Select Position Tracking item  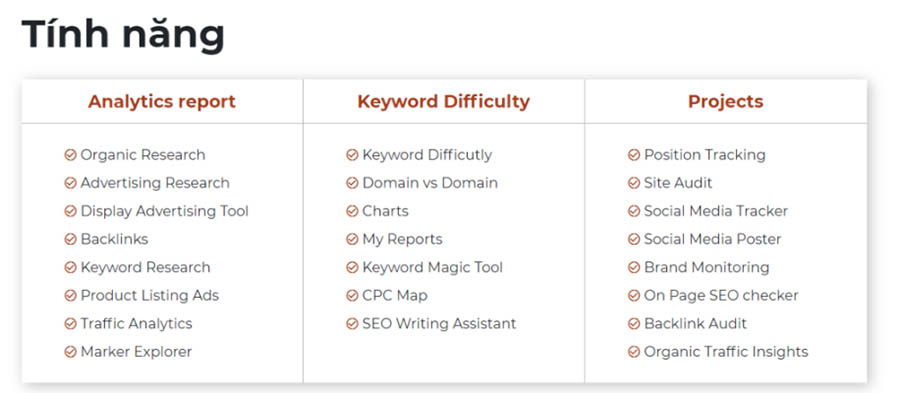(705, 155)
